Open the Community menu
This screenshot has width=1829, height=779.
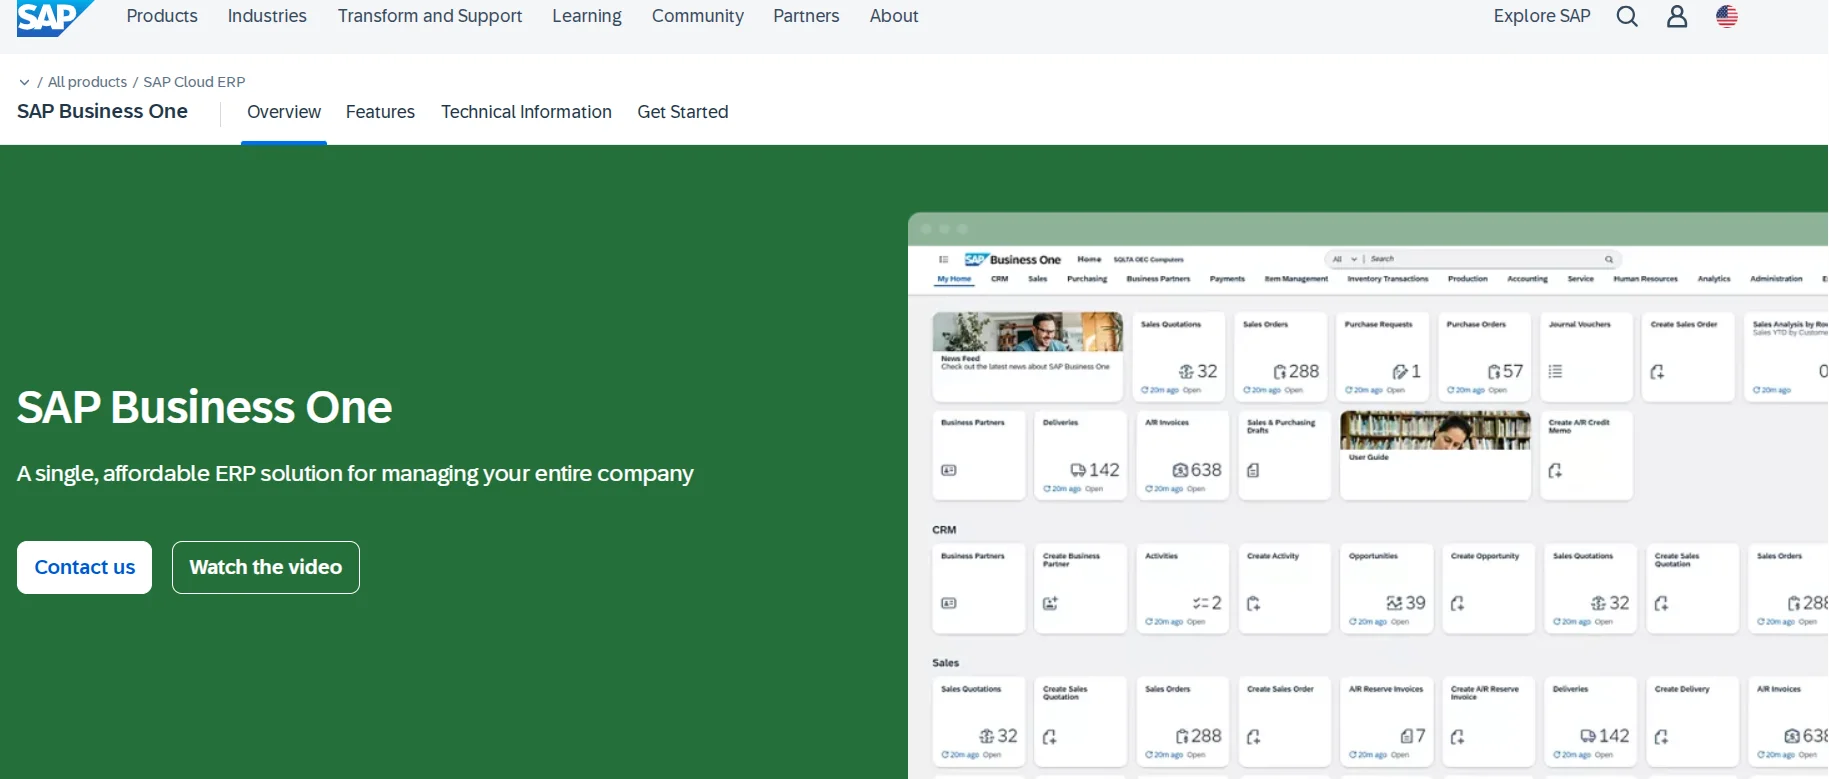[698, 17]
